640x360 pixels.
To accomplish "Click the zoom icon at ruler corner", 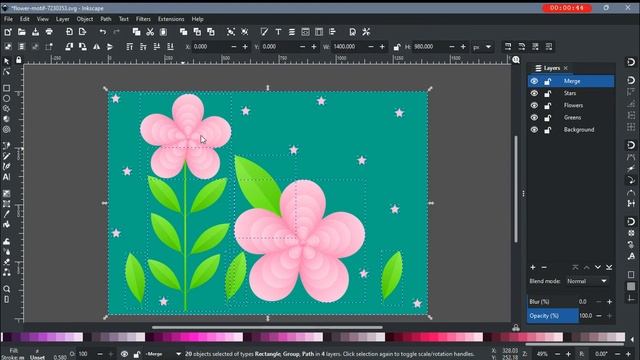I will [516, 60].
